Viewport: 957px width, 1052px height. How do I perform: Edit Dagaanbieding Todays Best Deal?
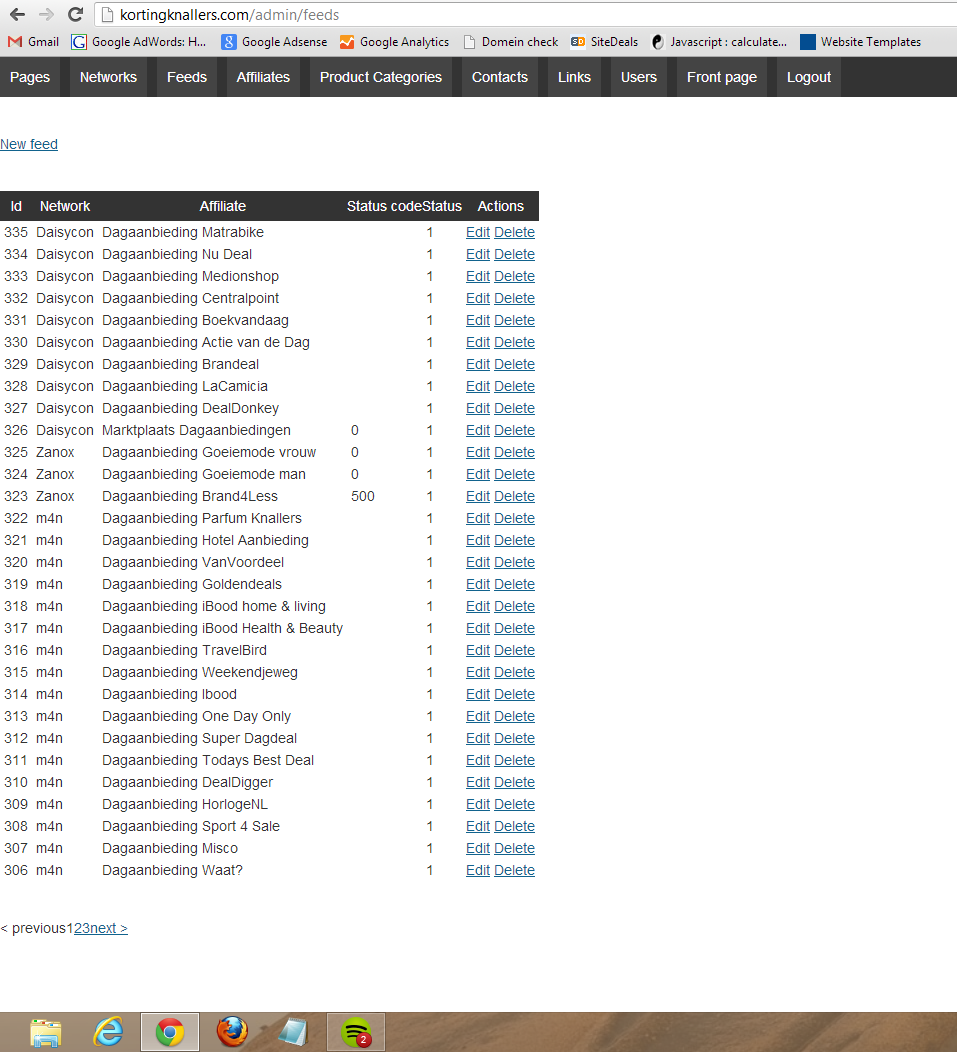coord(478,760)
